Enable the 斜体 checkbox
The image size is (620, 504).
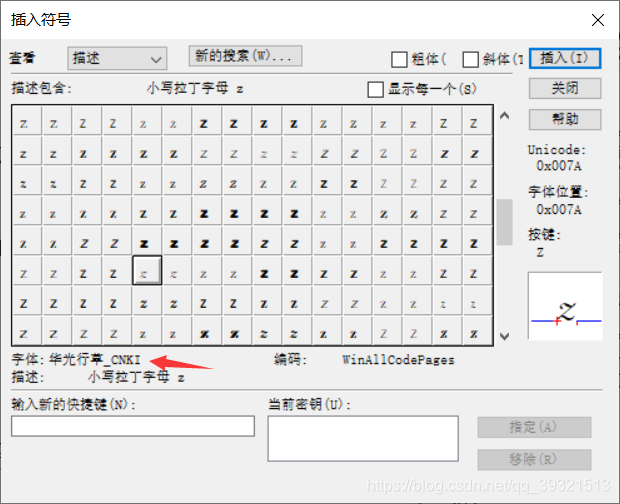471,60
